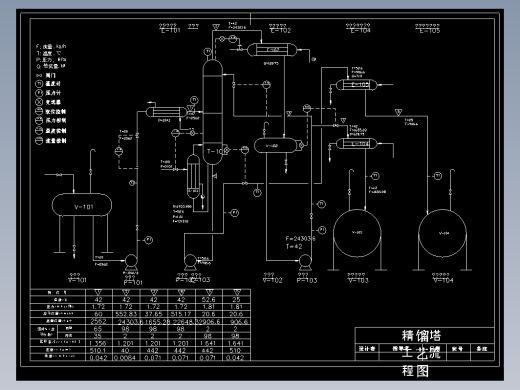Select table cell 552.83
Viewport: 520px width, 390px height.
point(126,314)
